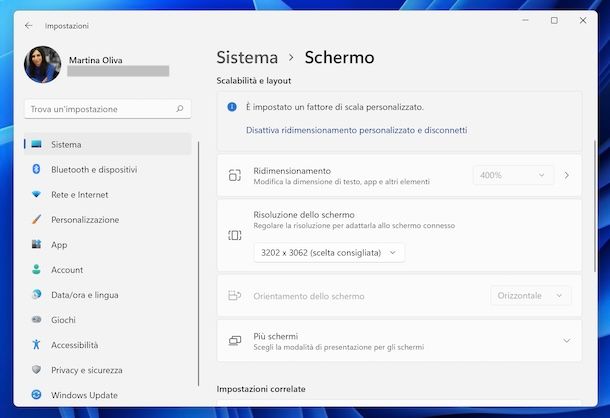Click Disattiva ridimensionamento personalizzato e disconnetti link

coord(356,130)
